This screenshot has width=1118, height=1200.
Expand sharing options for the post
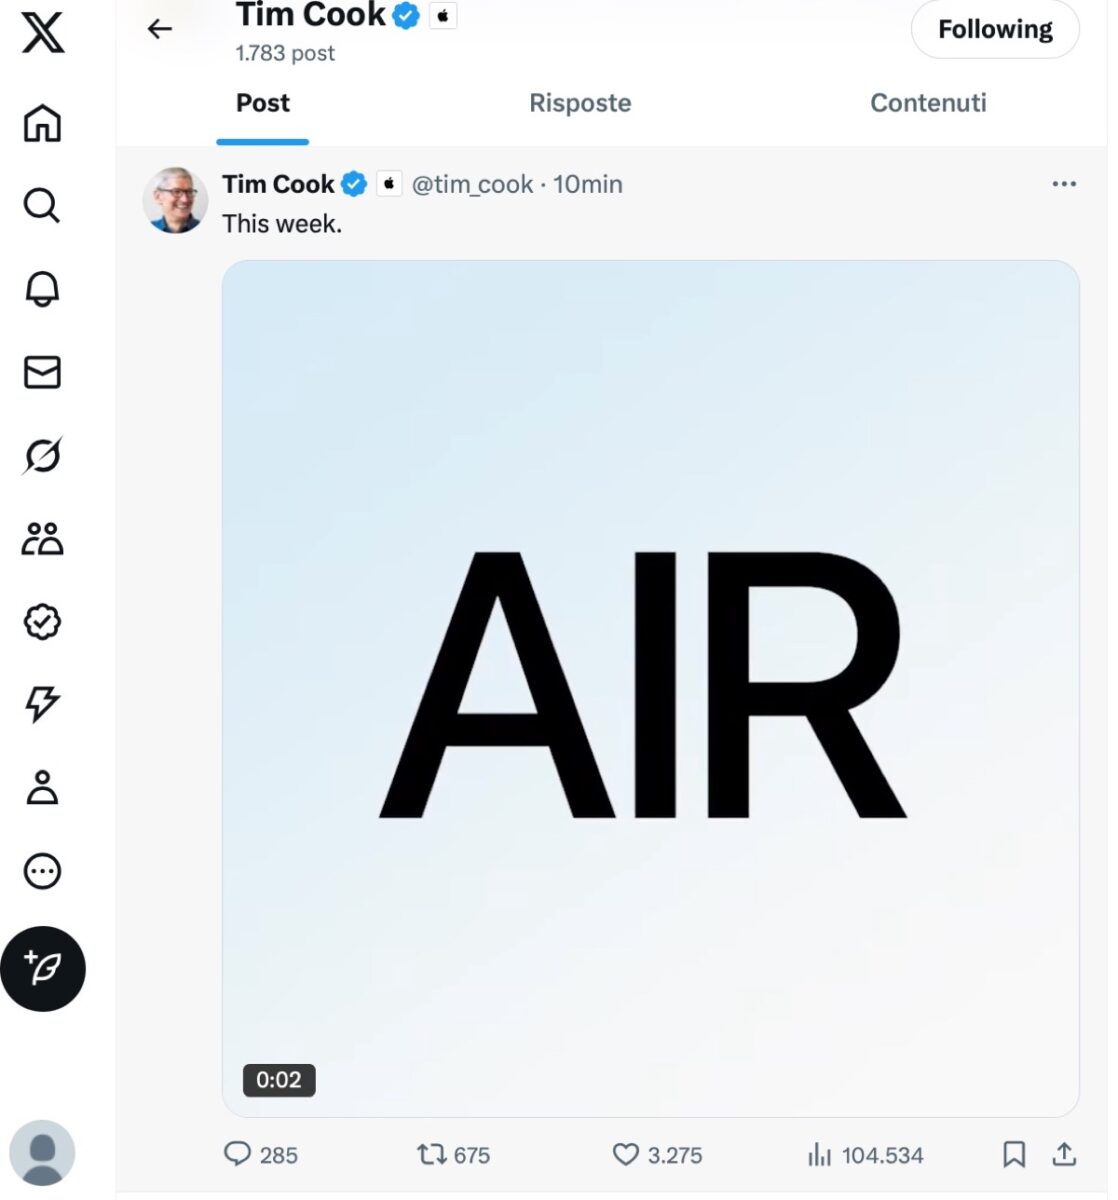coord(1064,1155)
